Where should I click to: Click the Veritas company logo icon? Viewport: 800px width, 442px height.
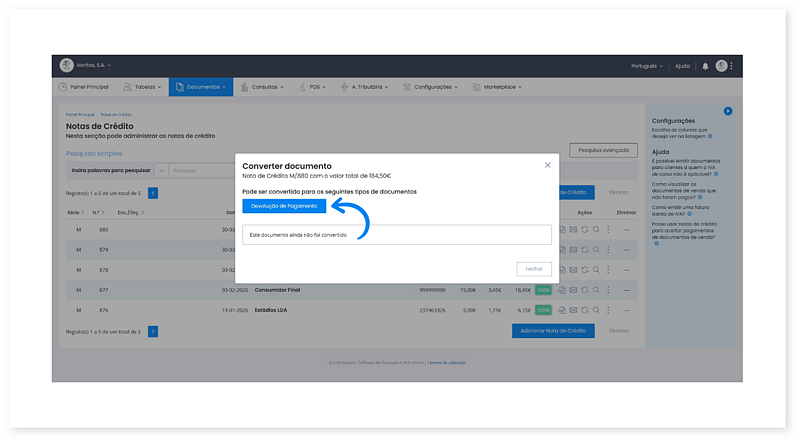[67, 66]
